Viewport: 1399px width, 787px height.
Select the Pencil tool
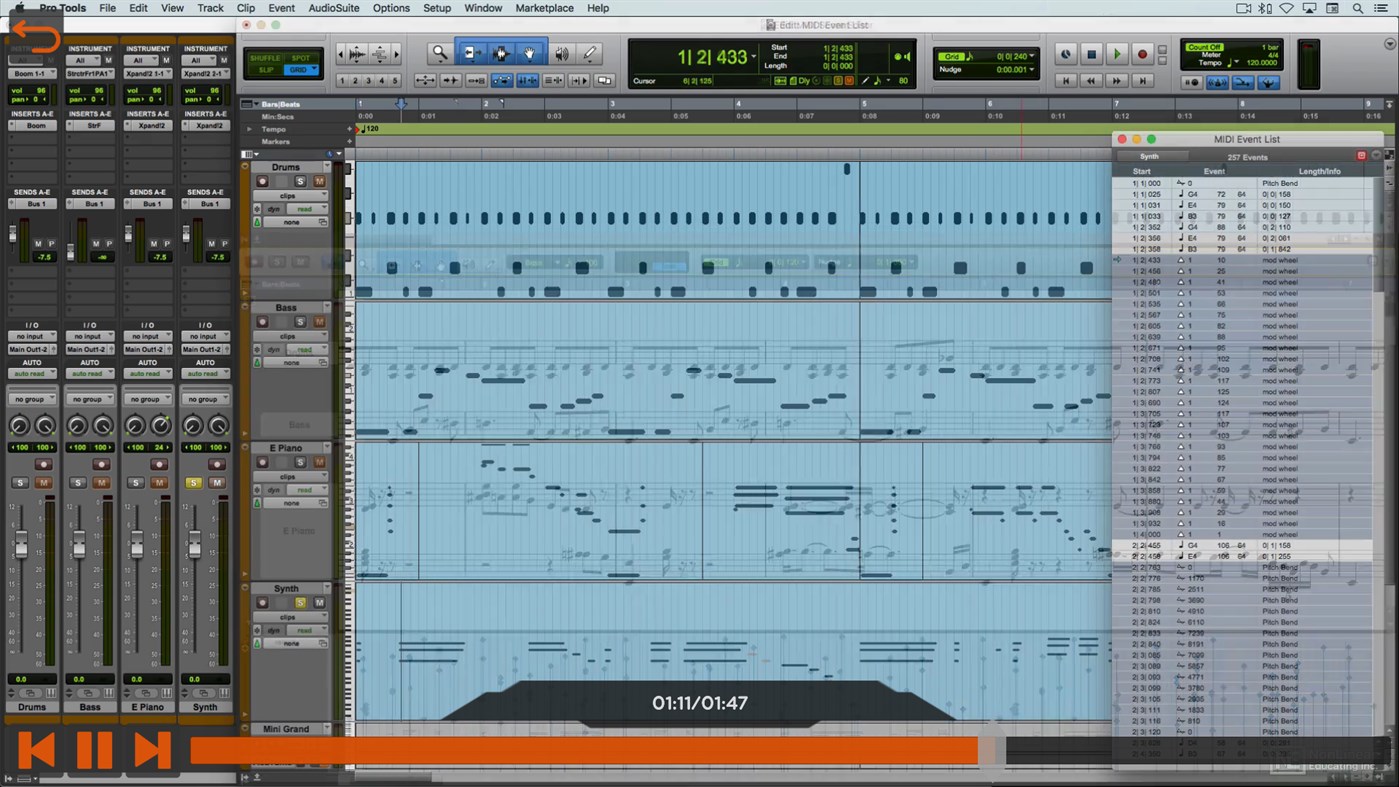[590, 53]
